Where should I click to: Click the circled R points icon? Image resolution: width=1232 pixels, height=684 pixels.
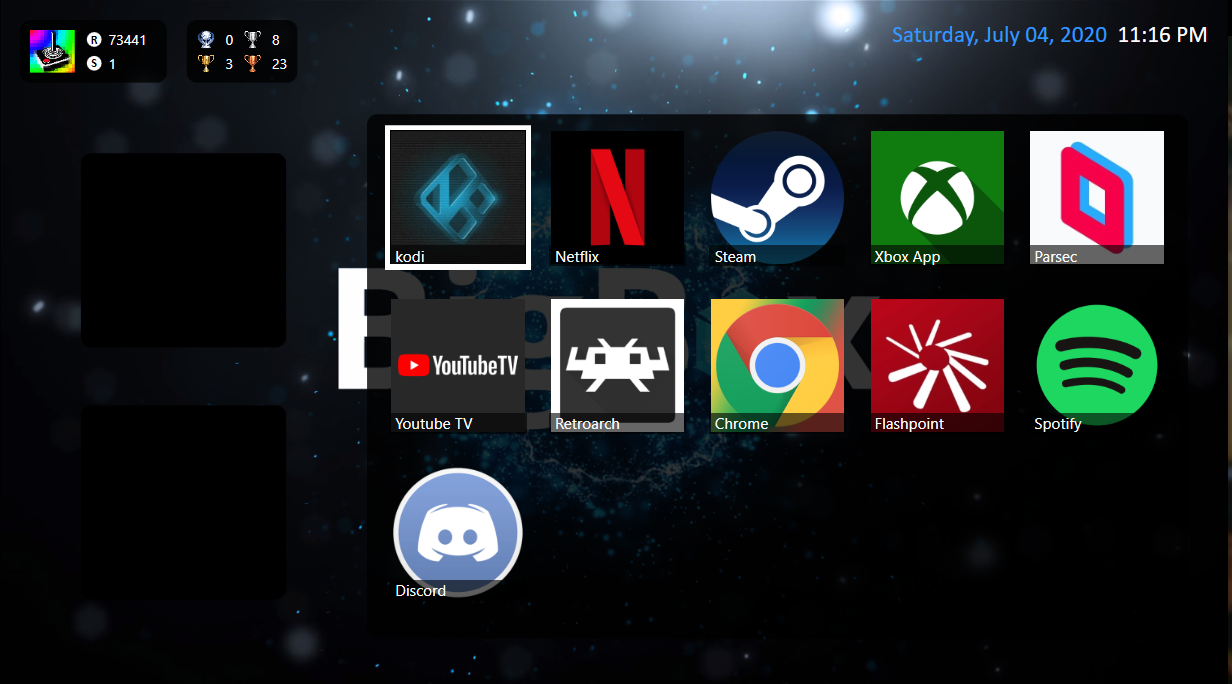[x=94, y=40]
